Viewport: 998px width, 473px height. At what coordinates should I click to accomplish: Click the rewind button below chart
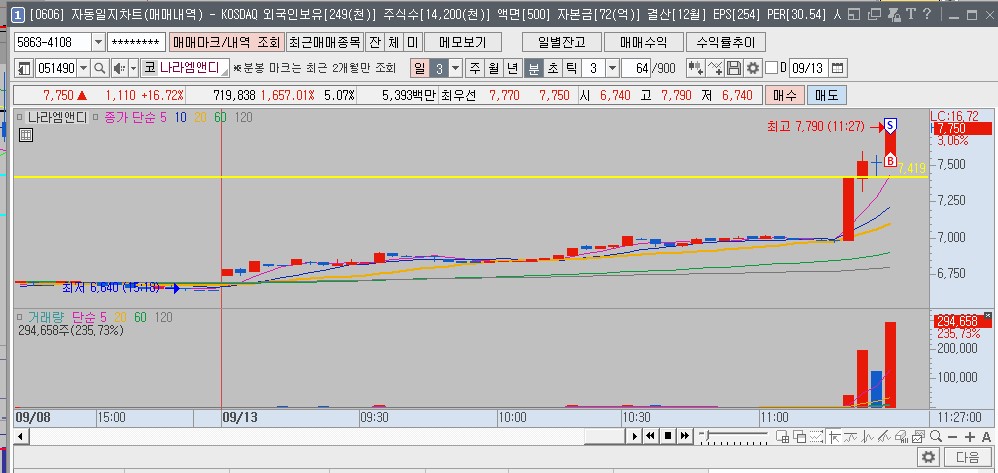point(650,436)
